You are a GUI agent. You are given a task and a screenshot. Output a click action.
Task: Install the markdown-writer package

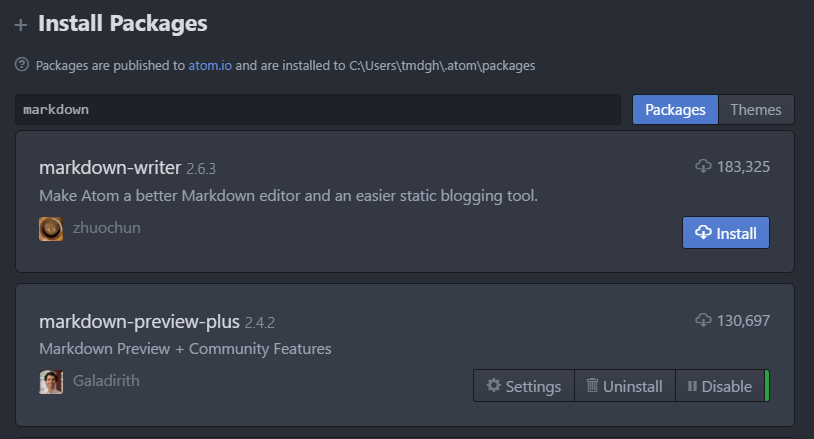pos(726,232)
